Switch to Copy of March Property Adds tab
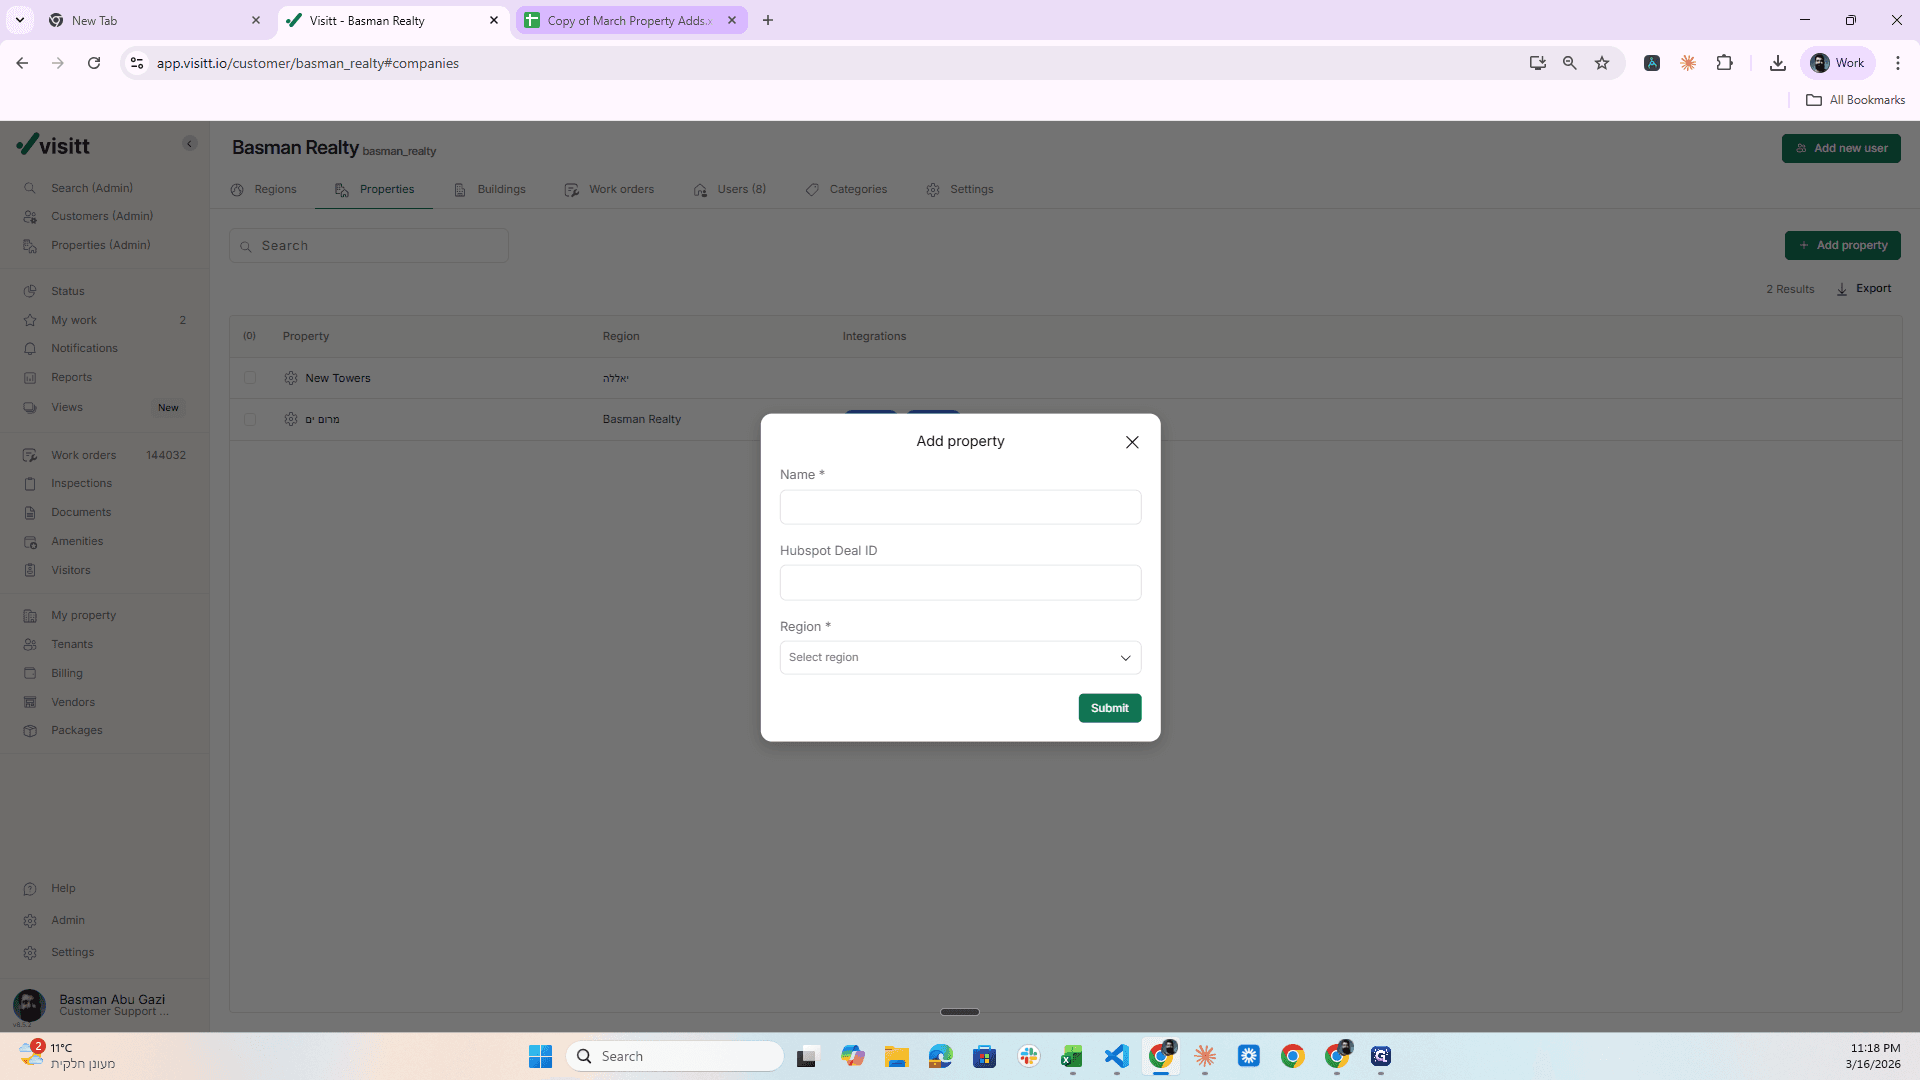The height and width of the screenshot is (1080, 1920). (631, 20)
